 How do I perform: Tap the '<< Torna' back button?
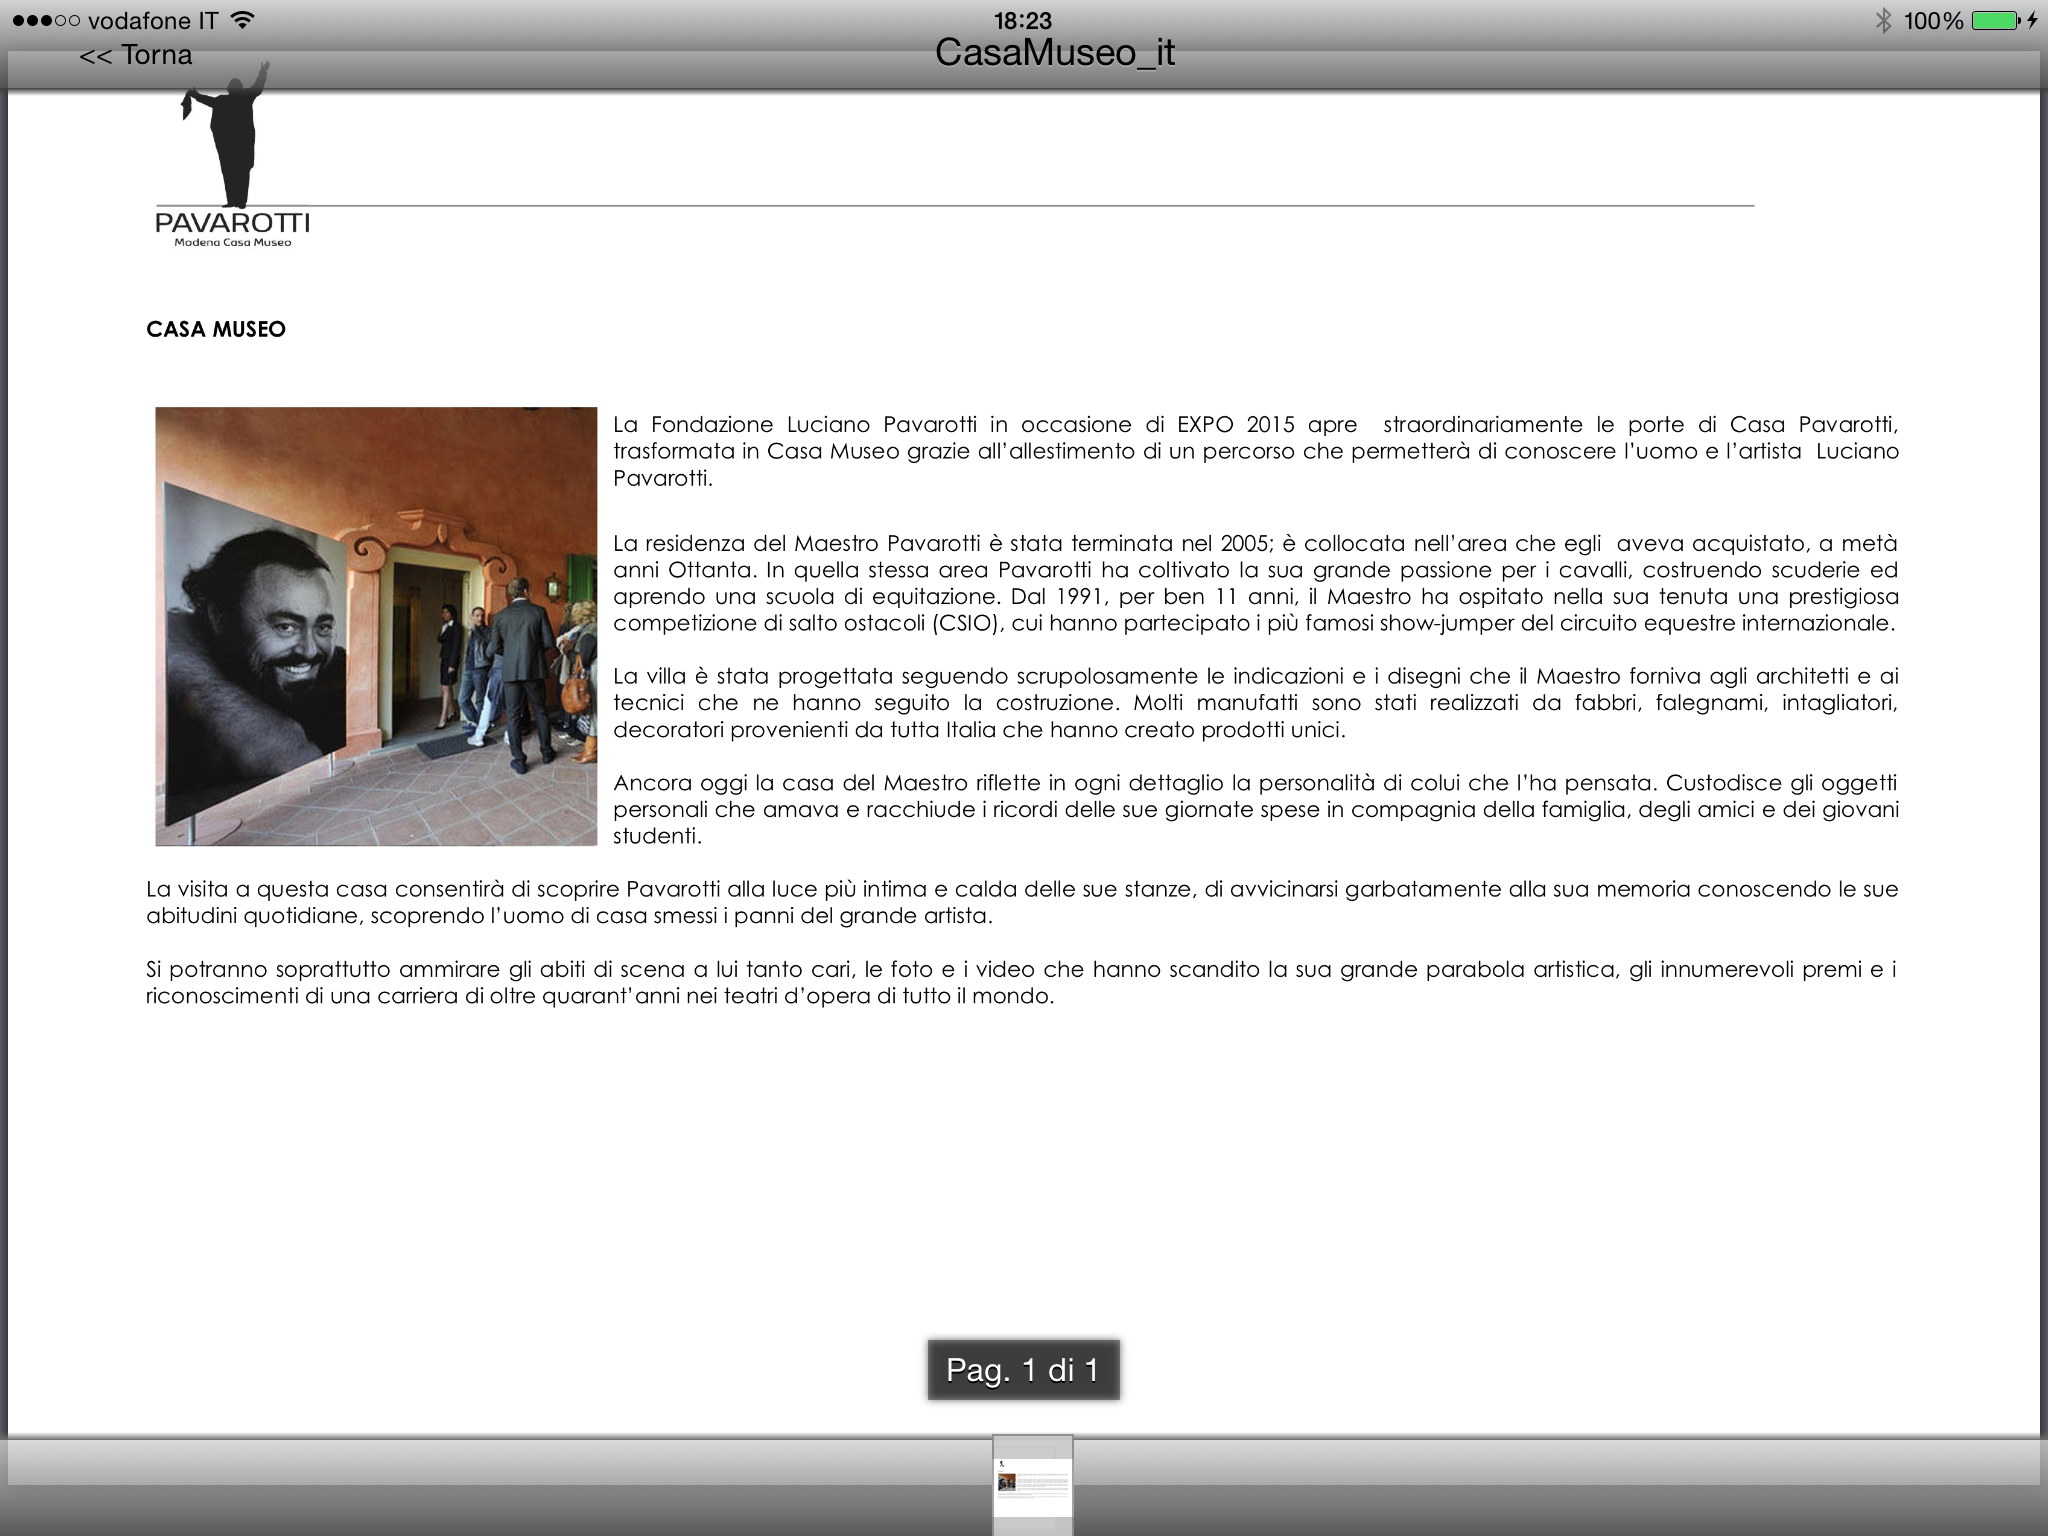[x=135, y=55]
